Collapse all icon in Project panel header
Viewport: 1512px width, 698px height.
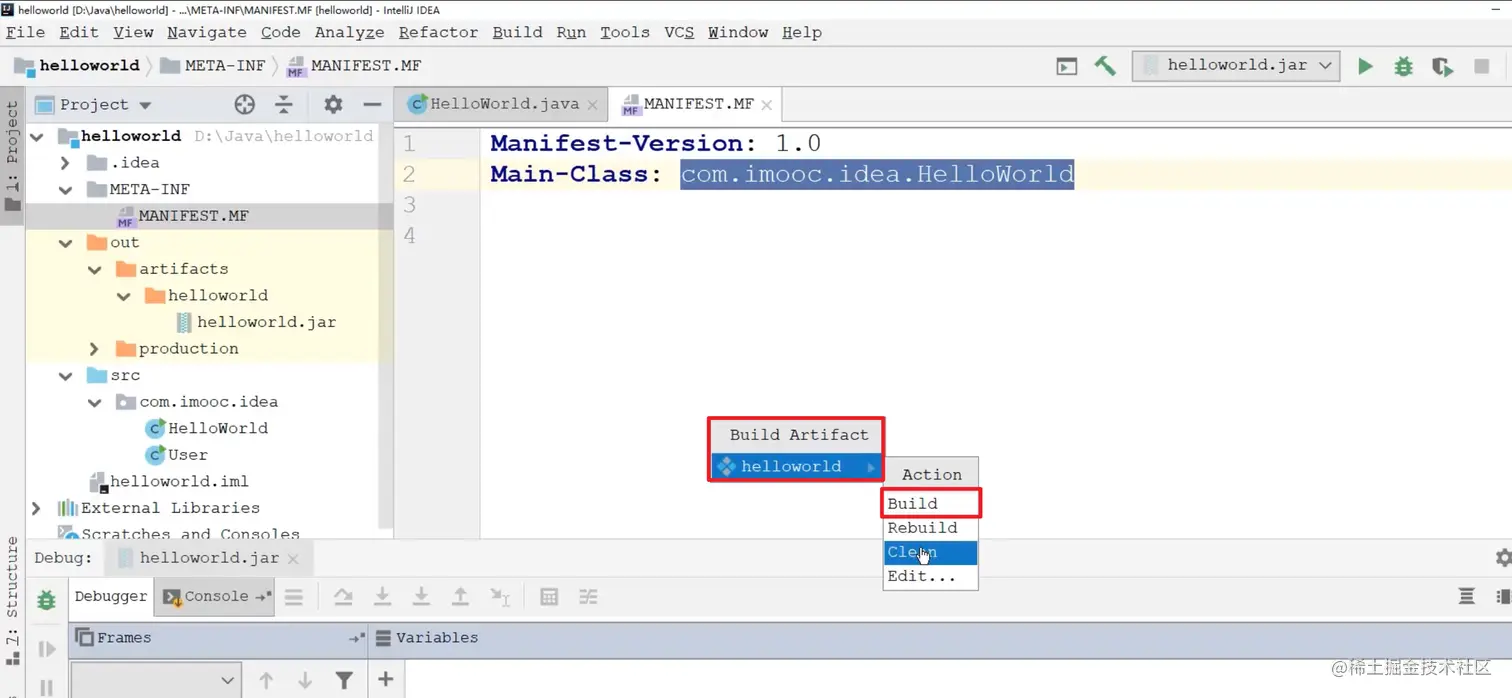[x=284, y=104]
